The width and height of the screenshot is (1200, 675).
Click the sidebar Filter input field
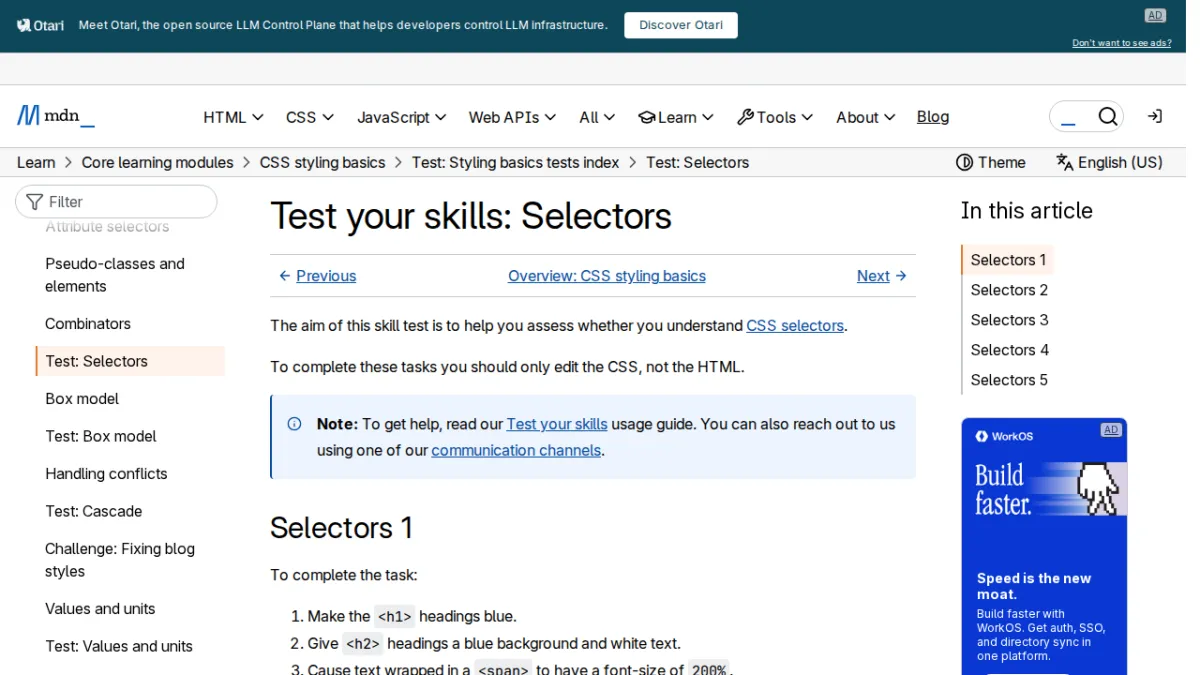click(x=116, y=202)
